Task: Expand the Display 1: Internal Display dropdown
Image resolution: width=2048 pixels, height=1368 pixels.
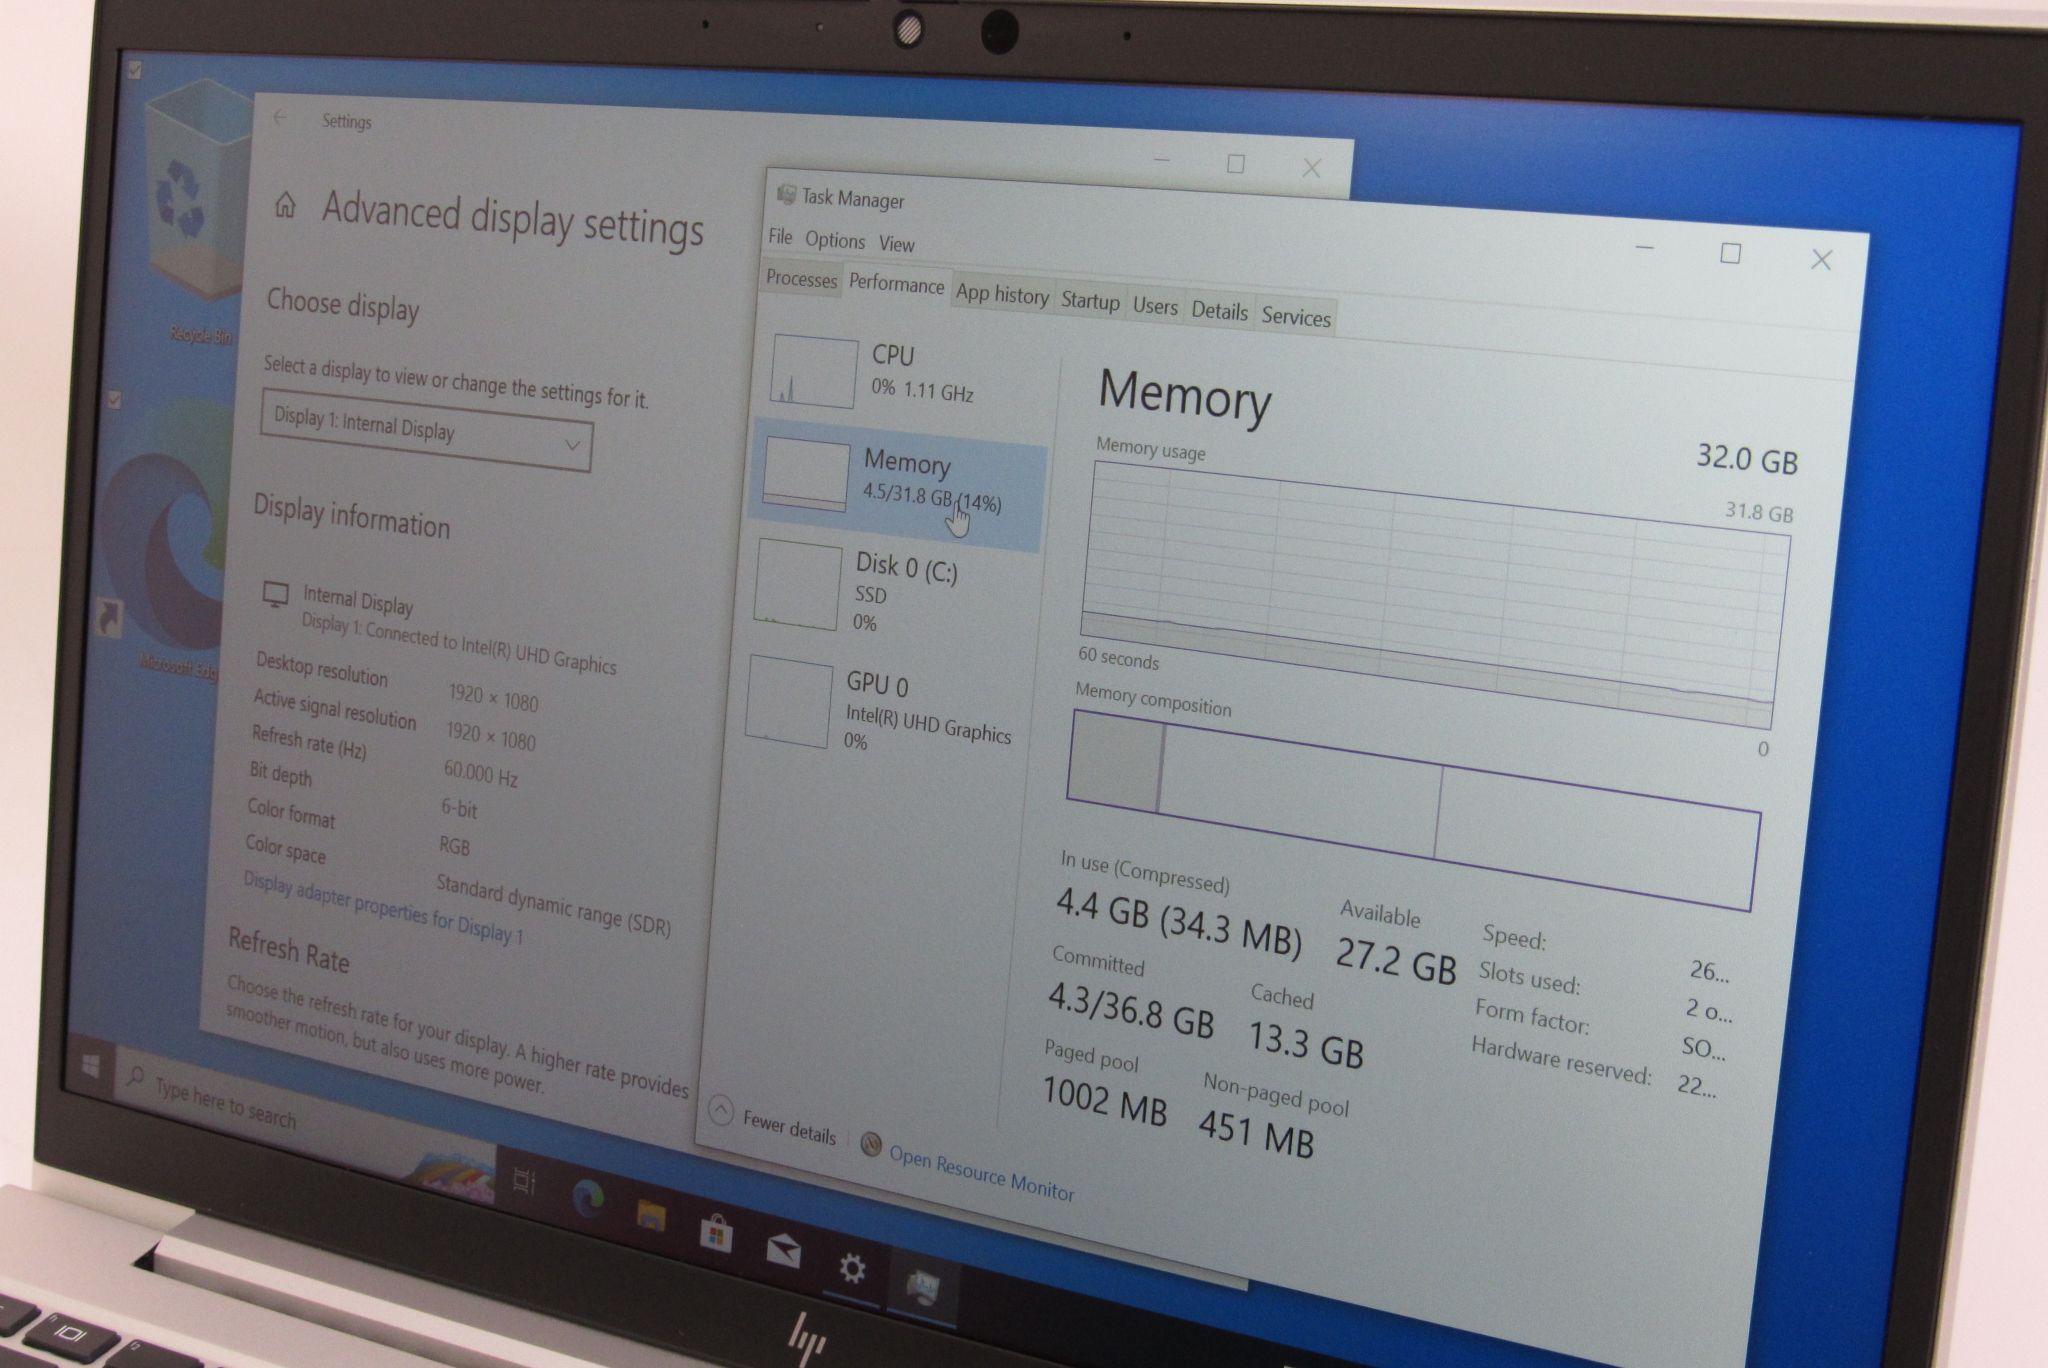Action: click(x=426, y=431)
